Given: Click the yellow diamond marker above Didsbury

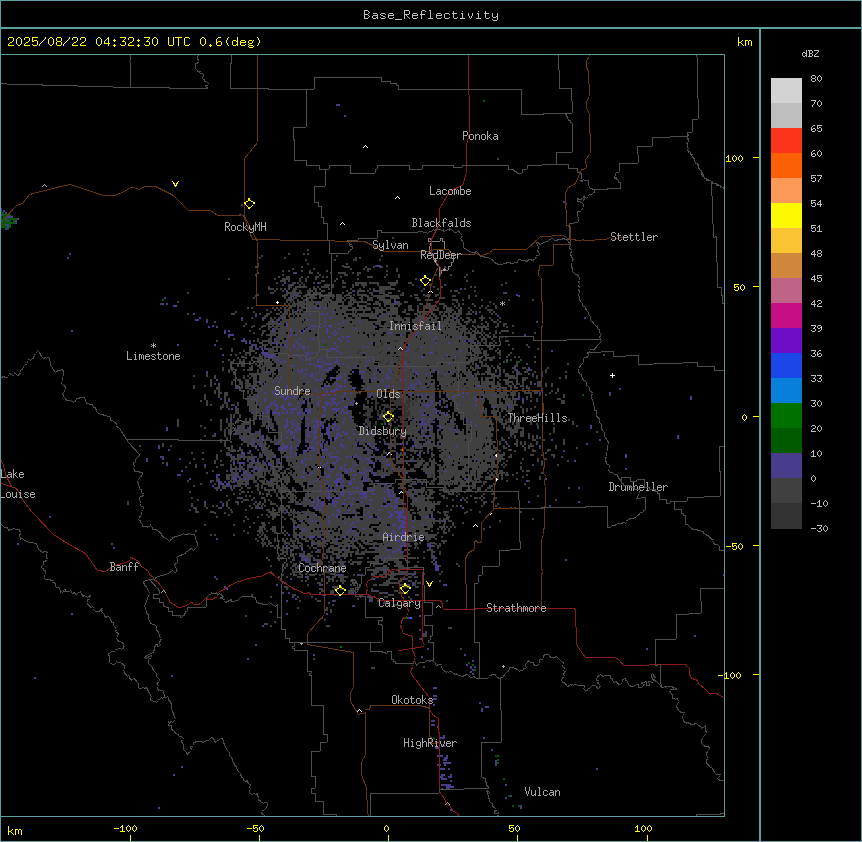Looking at the screenshot, I should [389, 417].
